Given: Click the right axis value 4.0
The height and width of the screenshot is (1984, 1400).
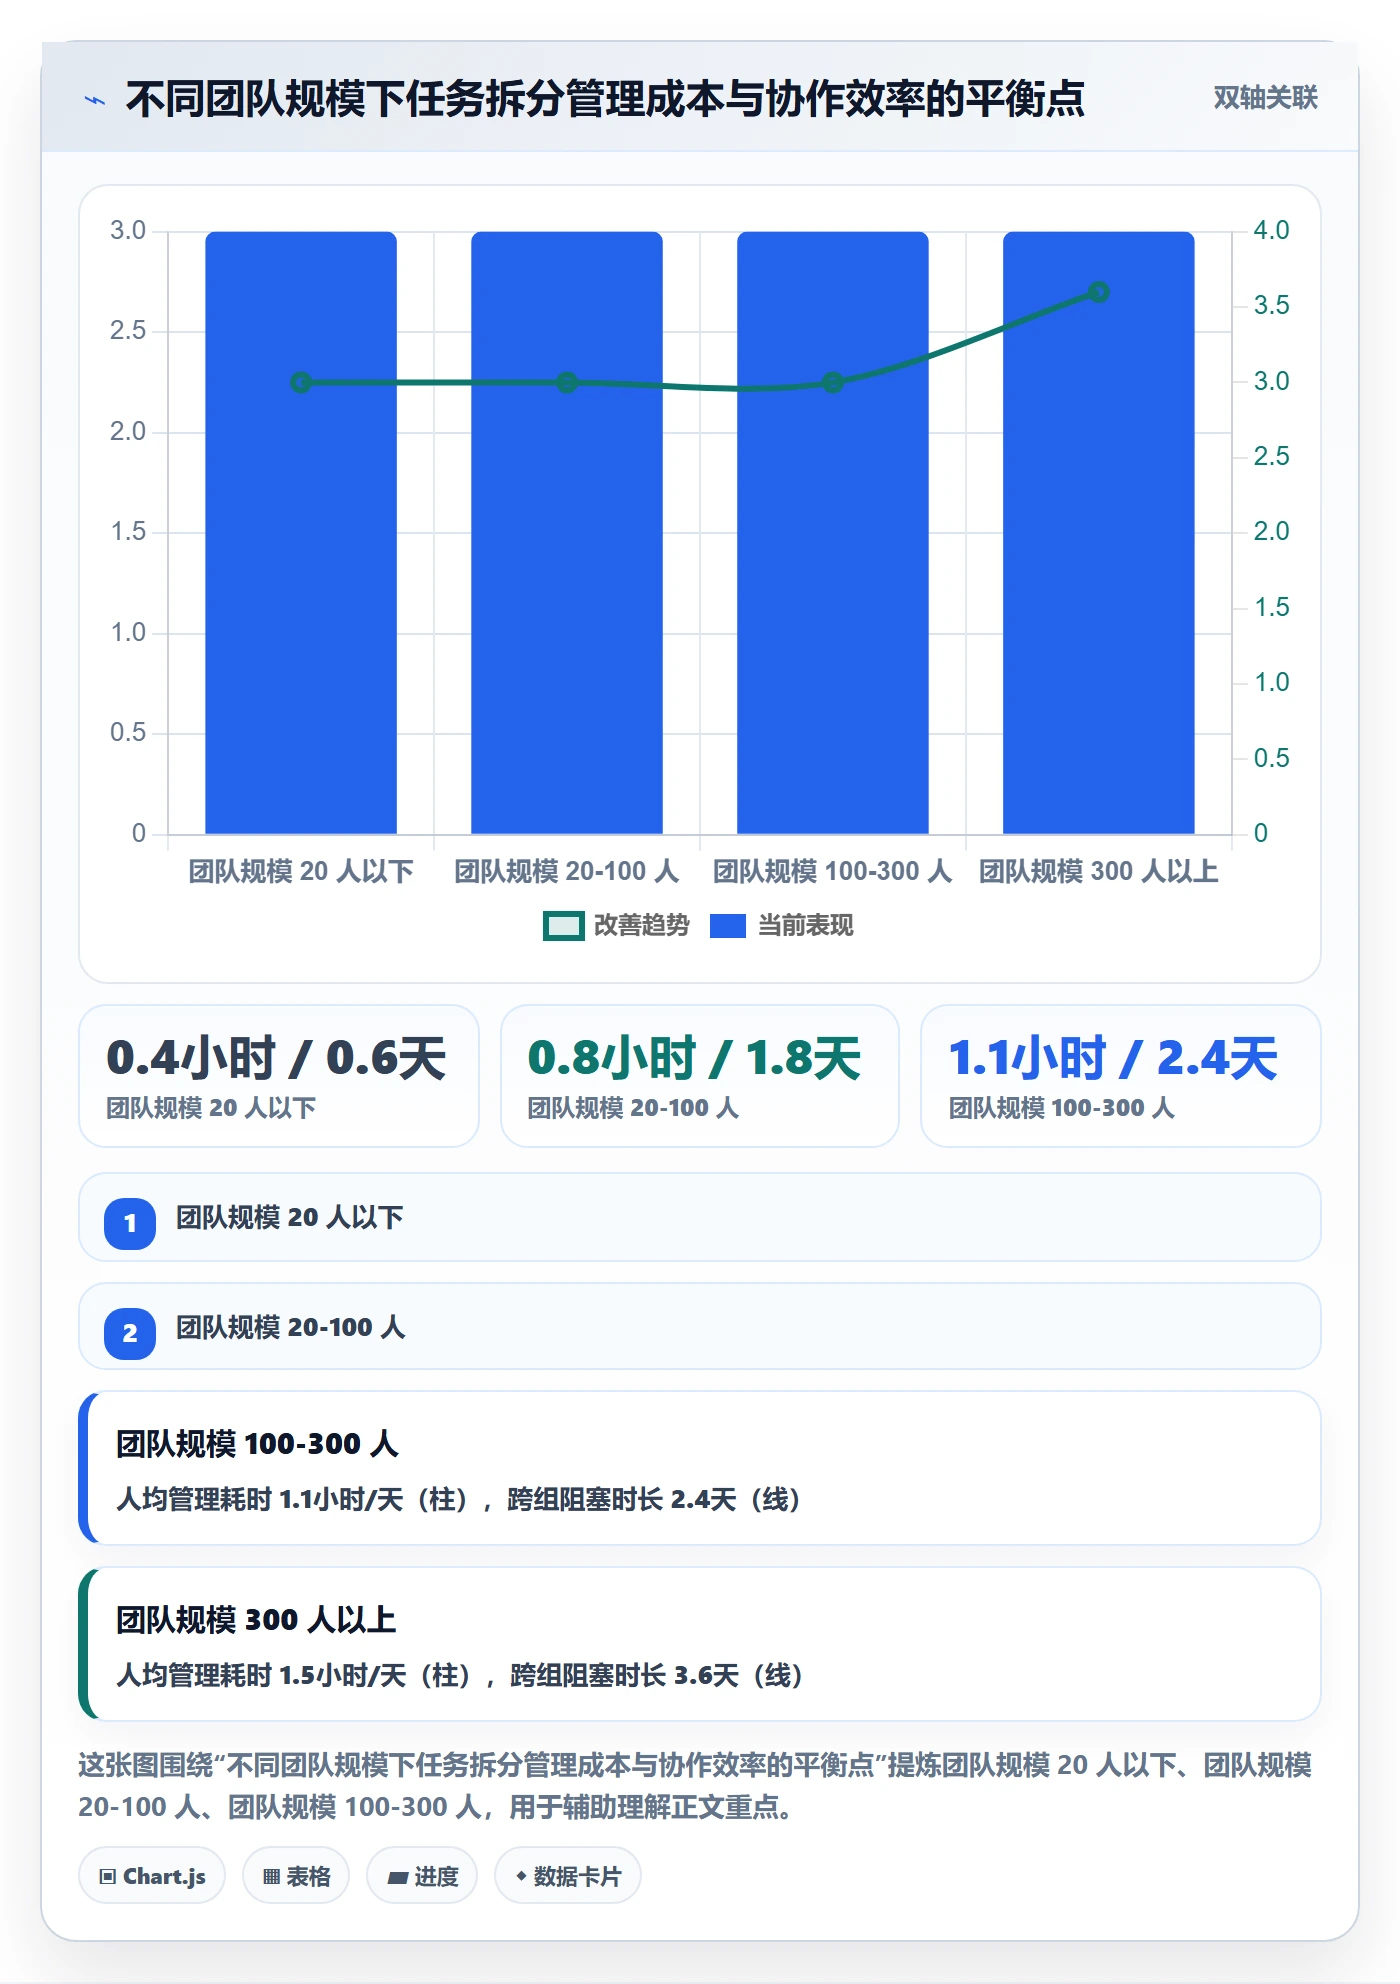Looking at the screenshot, I should pos(1271,230).
